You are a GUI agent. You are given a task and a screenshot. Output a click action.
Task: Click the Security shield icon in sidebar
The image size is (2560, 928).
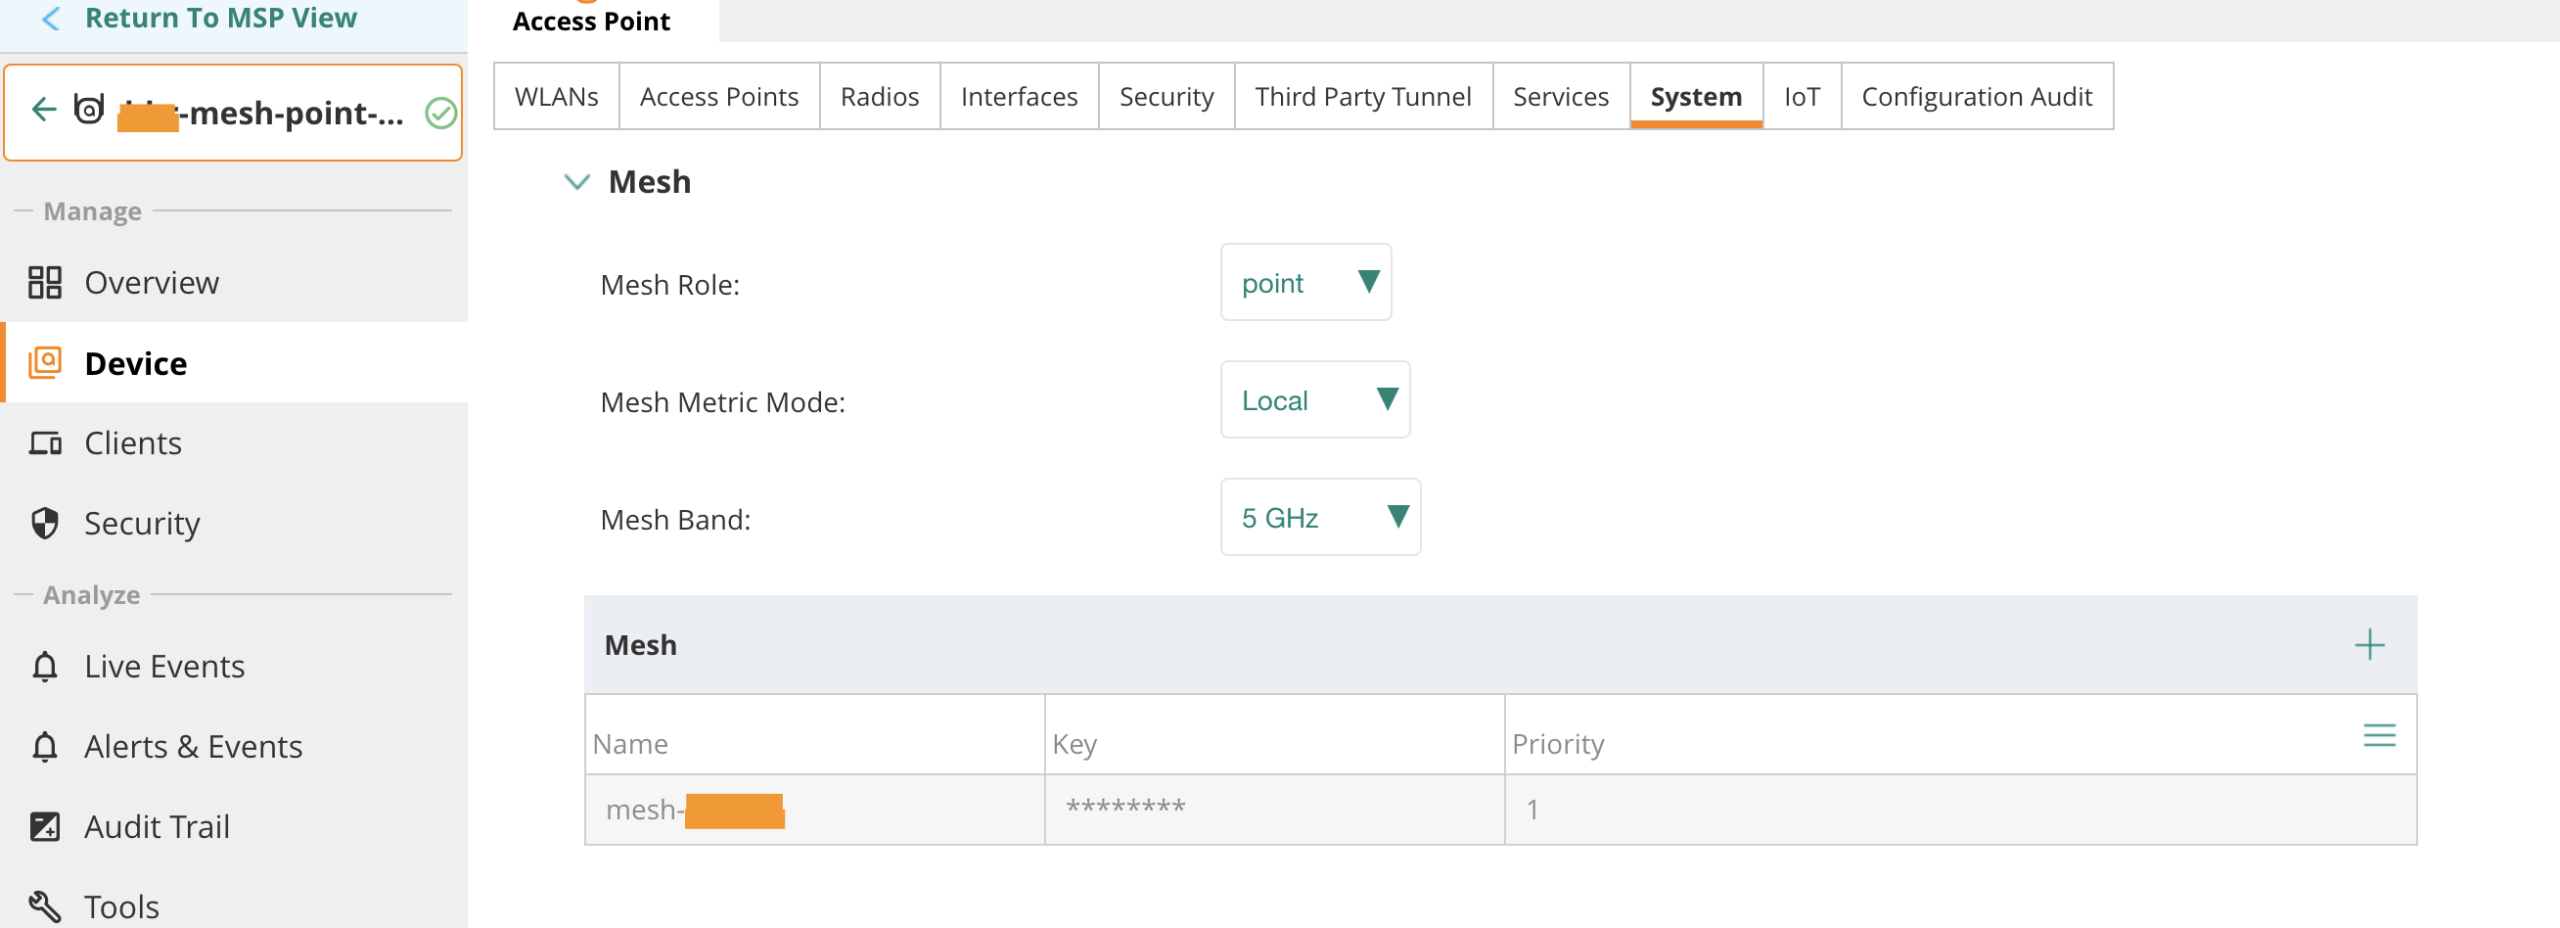[45, 523]
